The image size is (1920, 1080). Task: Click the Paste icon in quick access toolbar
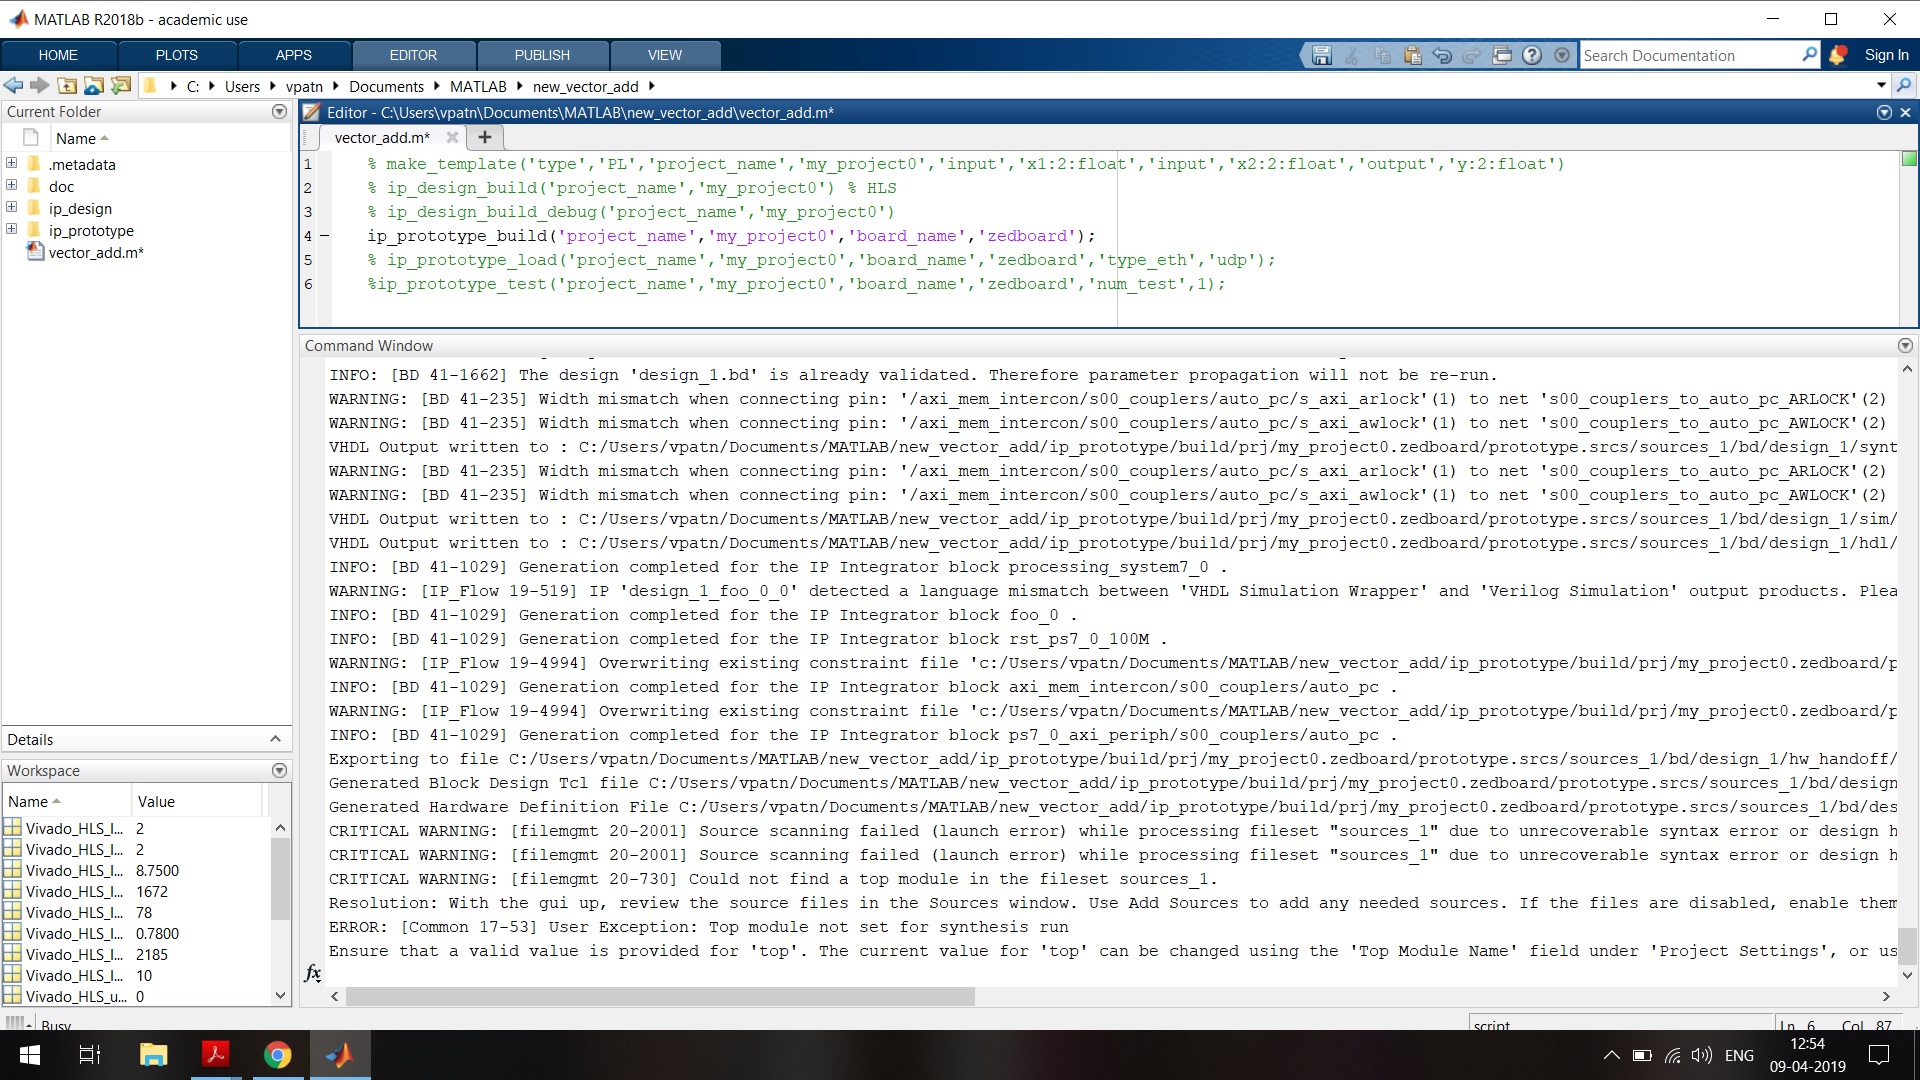[x=1412, y=56]
